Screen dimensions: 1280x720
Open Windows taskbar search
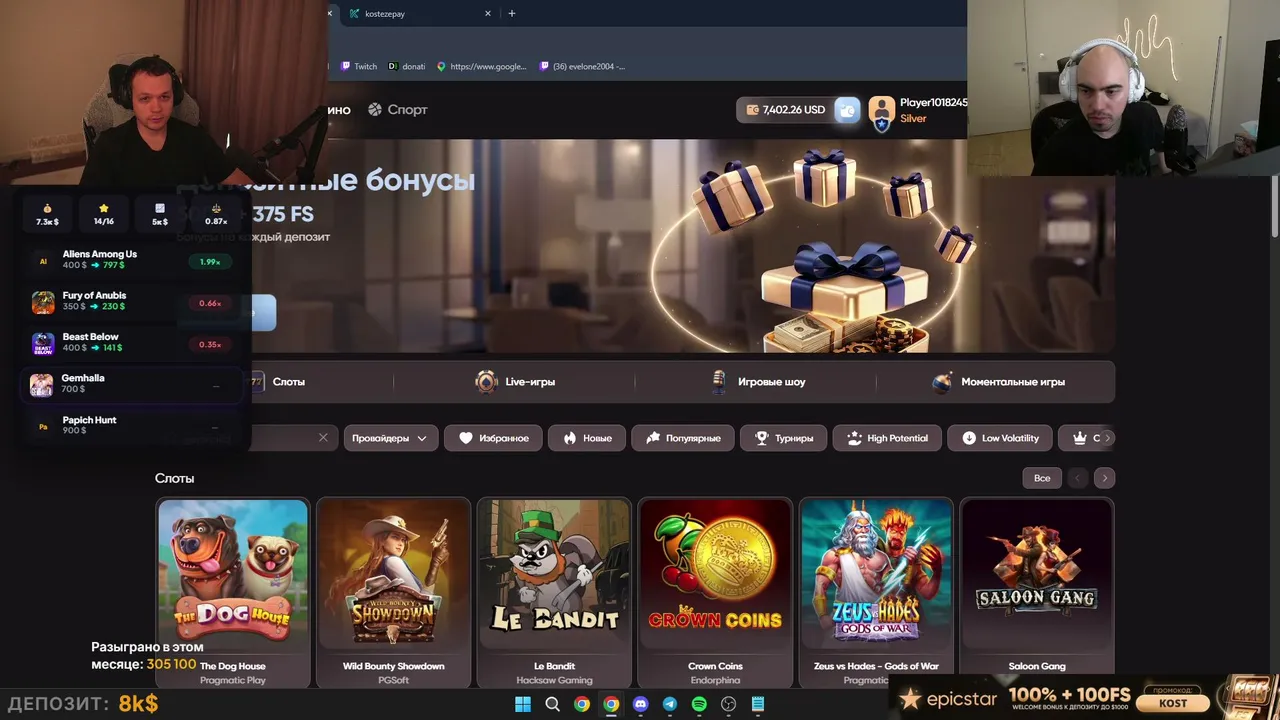[x=552, y=704]
